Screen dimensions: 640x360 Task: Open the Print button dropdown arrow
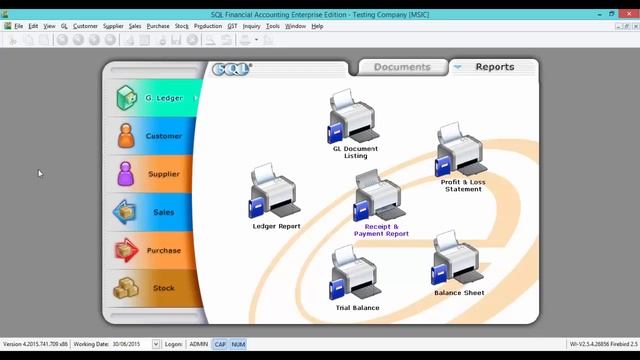pos(256,40)
